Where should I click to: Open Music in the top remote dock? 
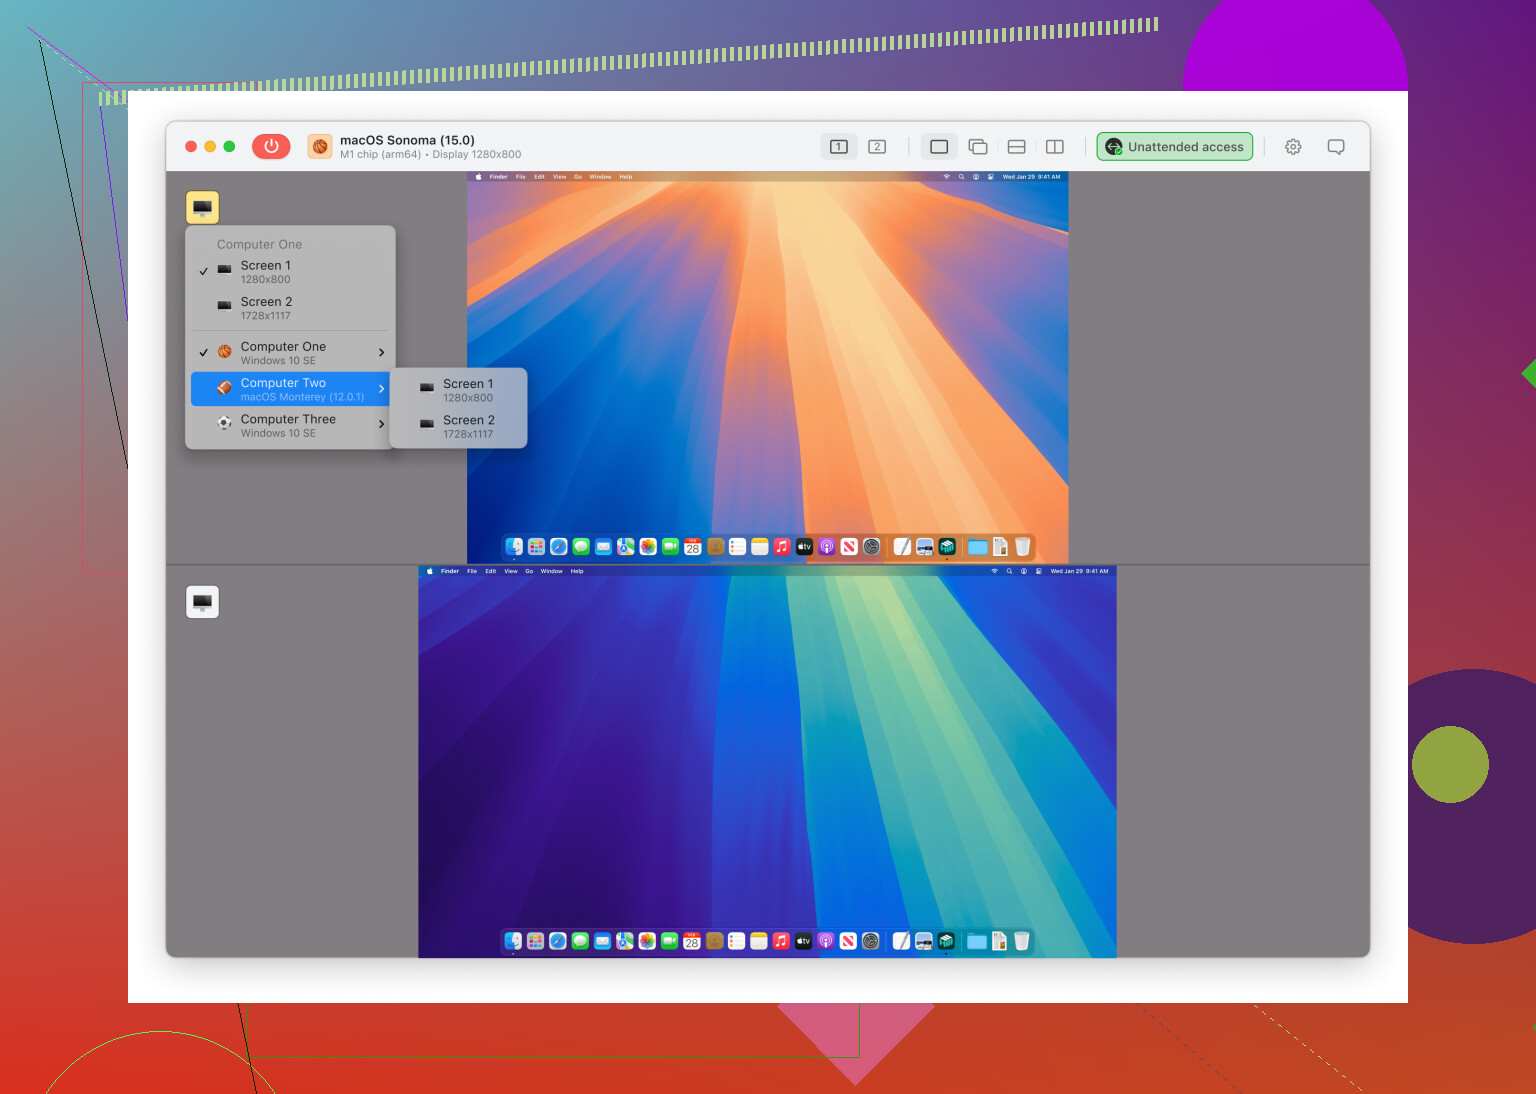pos(782,546)
